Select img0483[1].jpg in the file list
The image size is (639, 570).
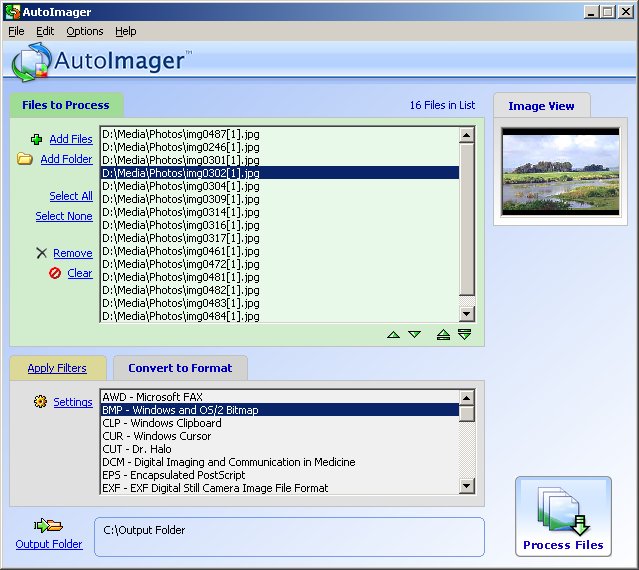coord(280,304)
